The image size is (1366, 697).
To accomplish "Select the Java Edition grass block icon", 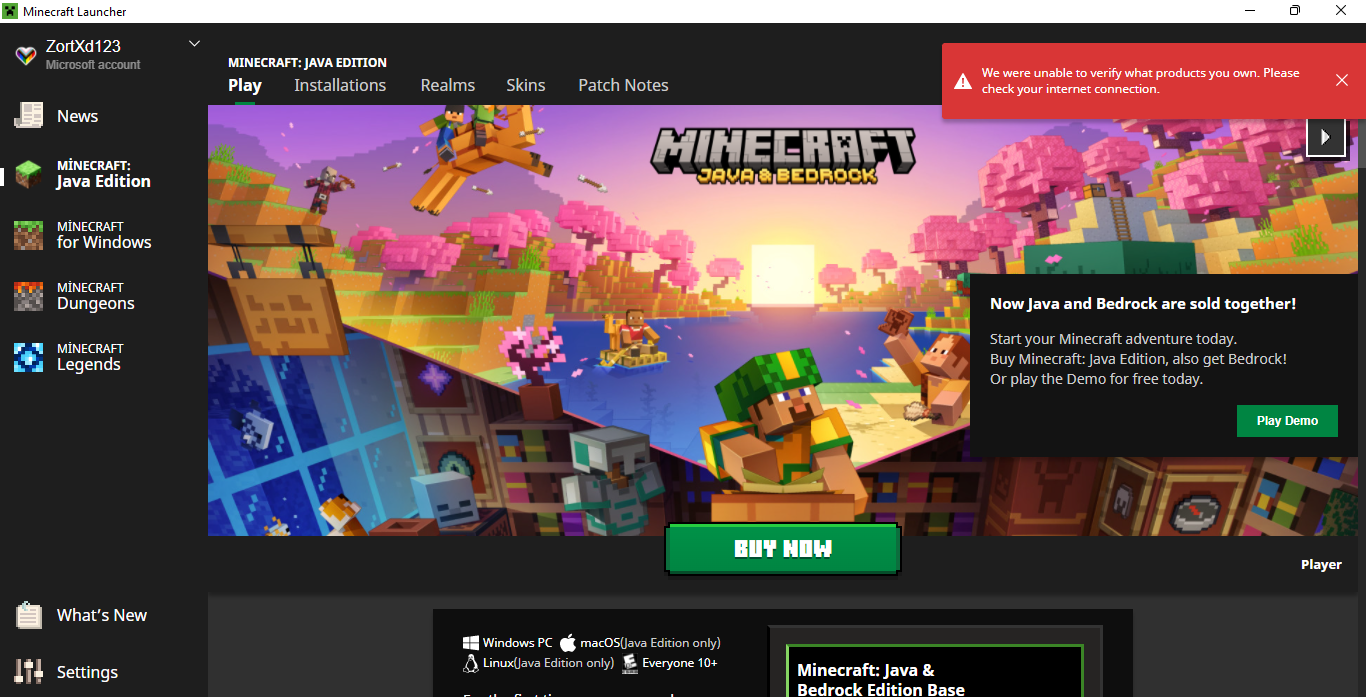I will 28,174.
